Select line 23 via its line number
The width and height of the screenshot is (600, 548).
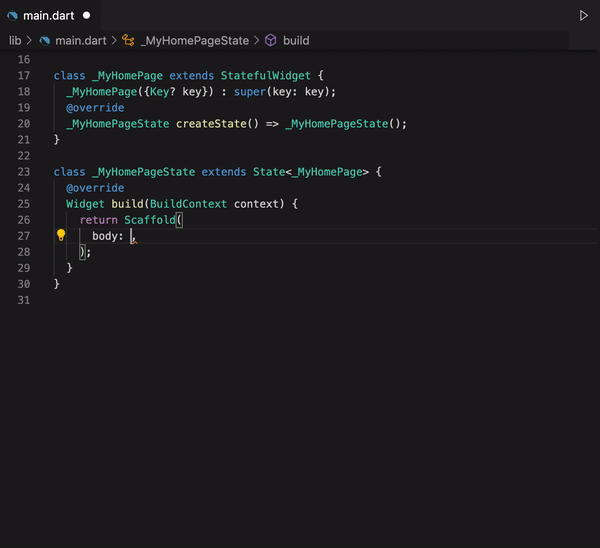pos(24,172)
